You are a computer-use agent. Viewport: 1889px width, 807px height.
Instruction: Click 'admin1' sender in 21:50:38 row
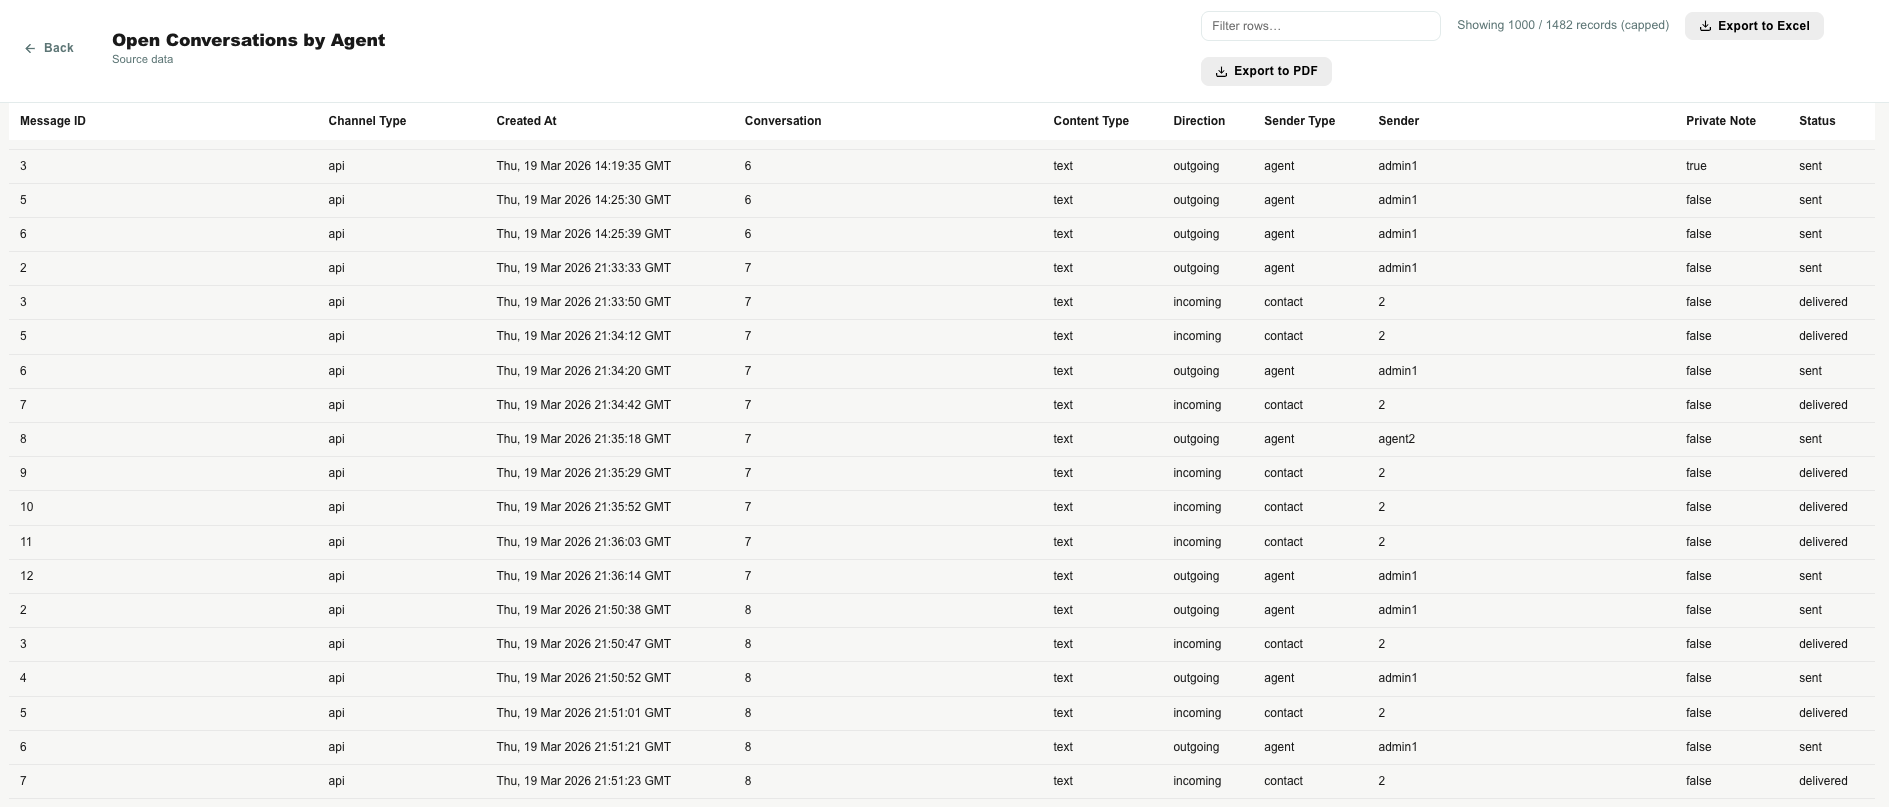(1397, 610)
